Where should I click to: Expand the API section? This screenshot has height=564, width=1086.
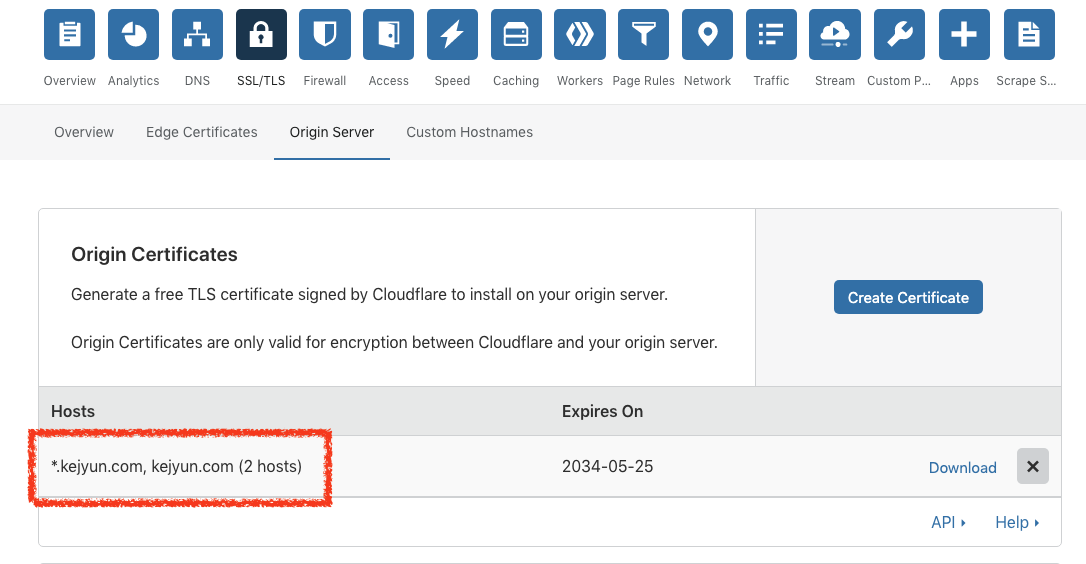(948, 522)
